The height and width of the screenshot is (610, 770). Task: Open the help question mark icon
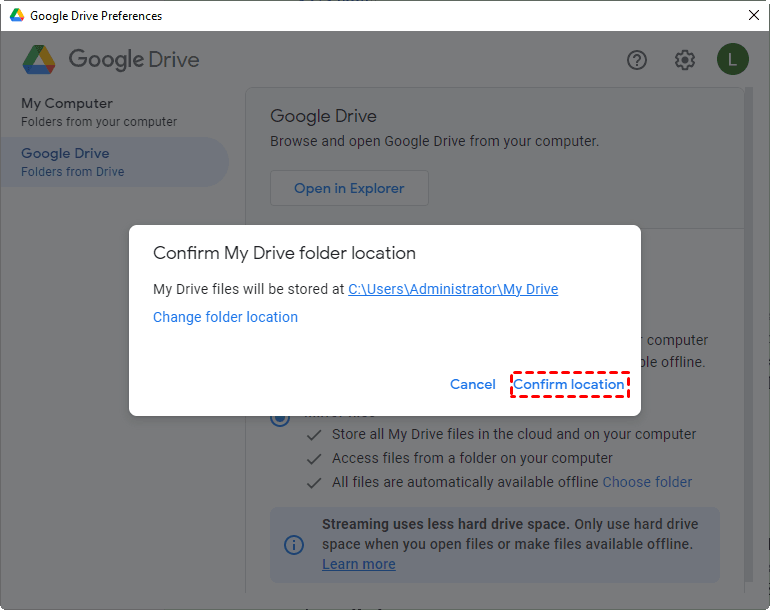[637, 60]
